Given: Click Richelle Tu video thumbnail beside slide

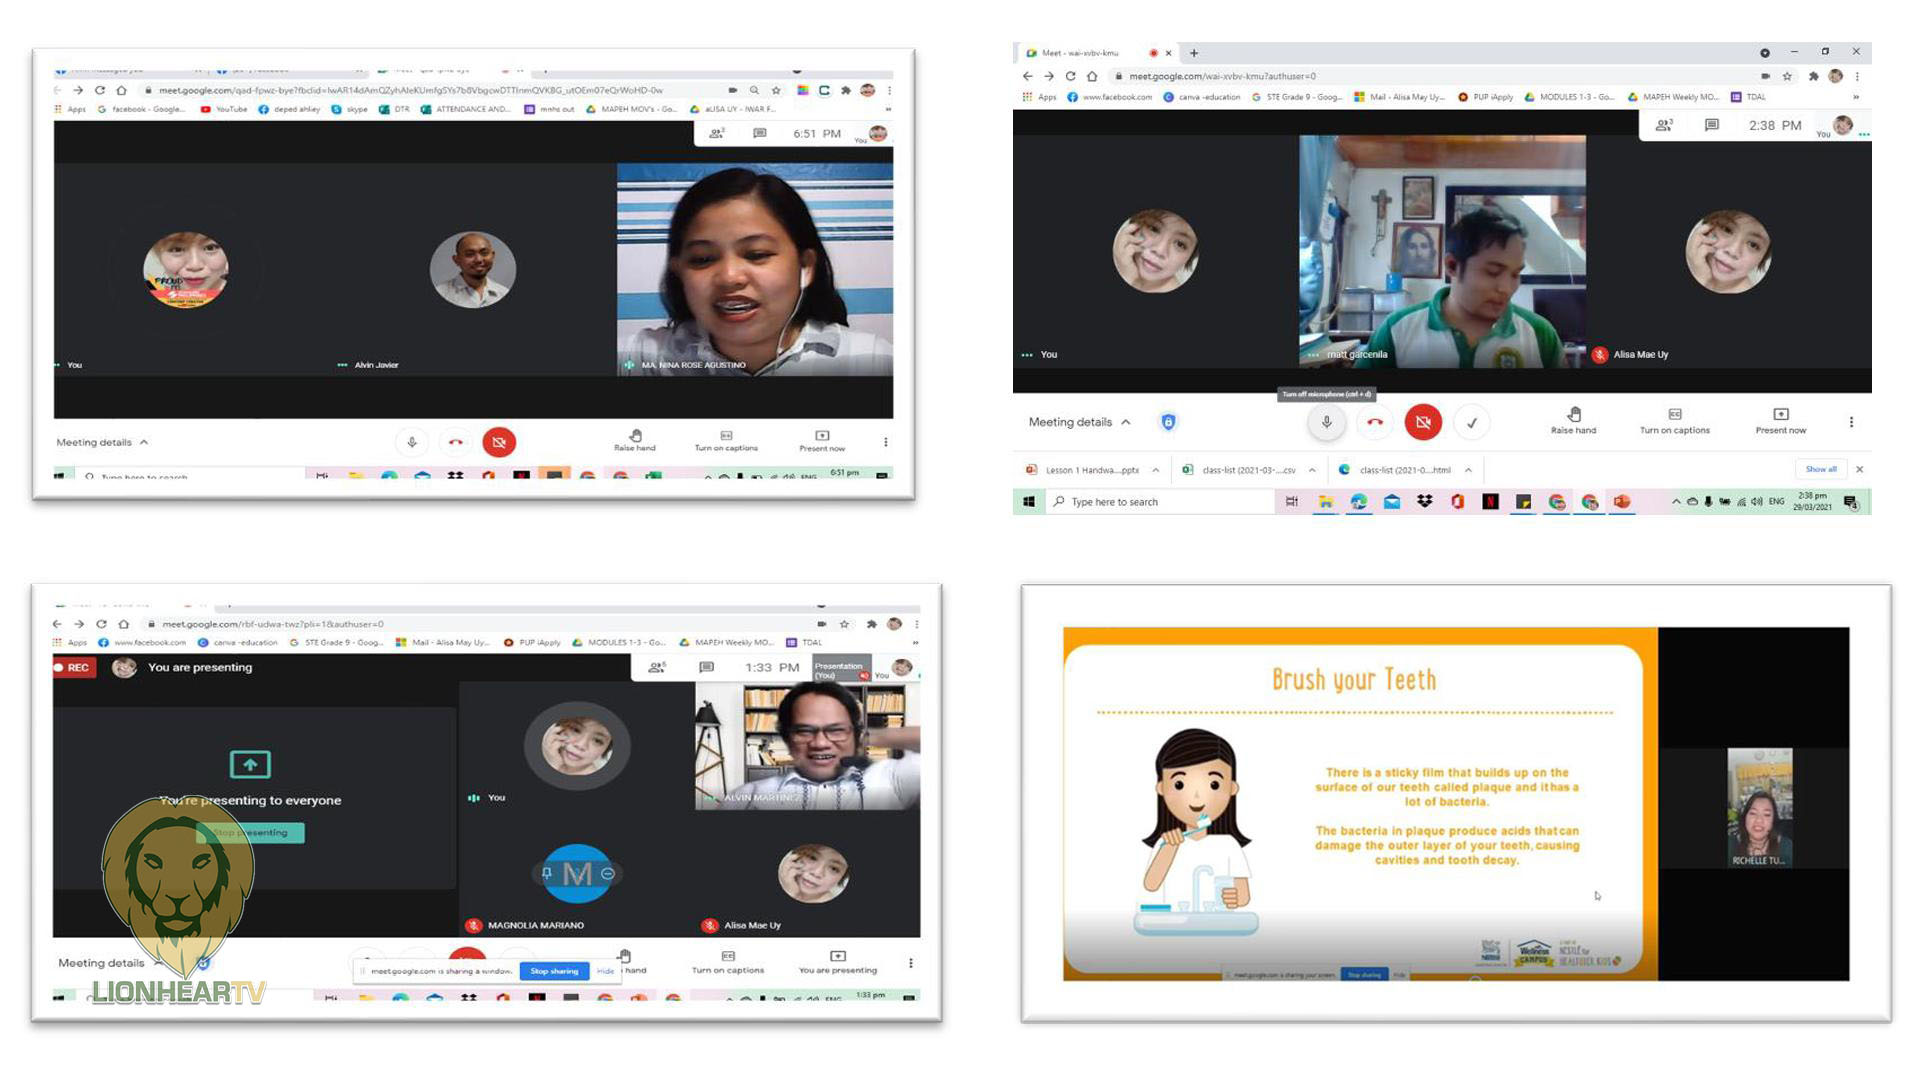Looking at the screenshot, I should (x=1759, y=806).
